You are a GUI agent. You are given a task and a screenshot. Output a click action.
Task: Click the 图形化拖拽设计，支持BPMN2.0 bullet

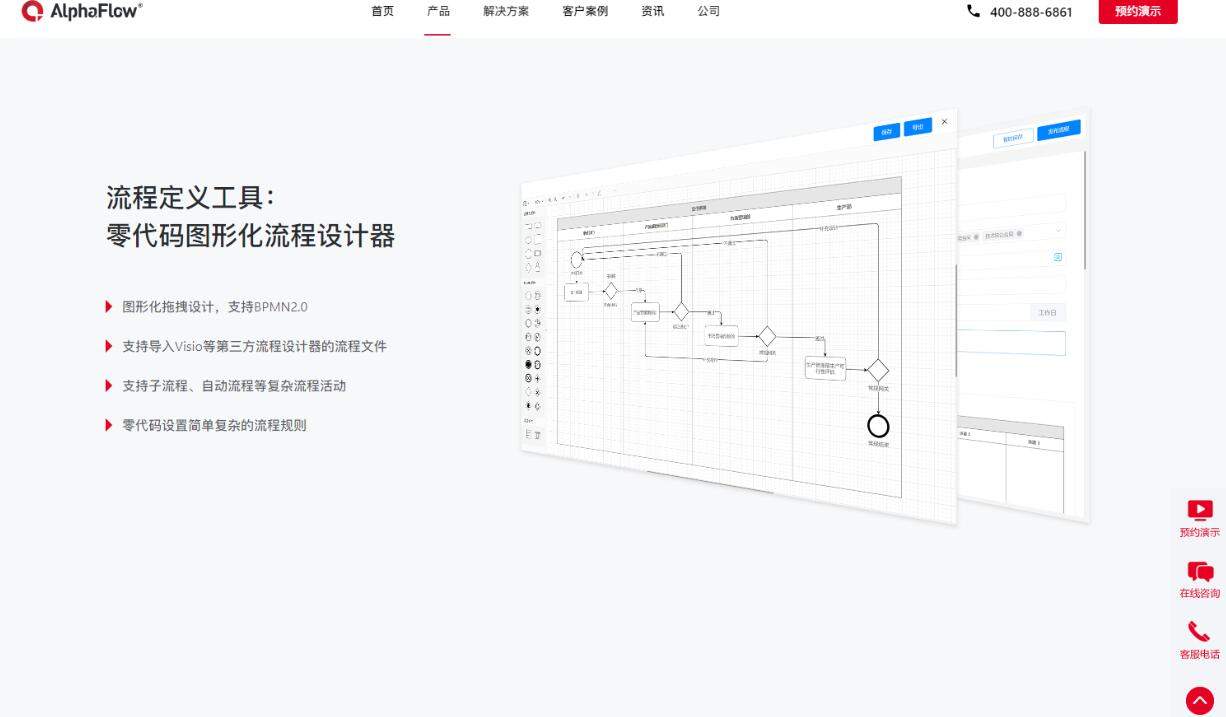215,307
